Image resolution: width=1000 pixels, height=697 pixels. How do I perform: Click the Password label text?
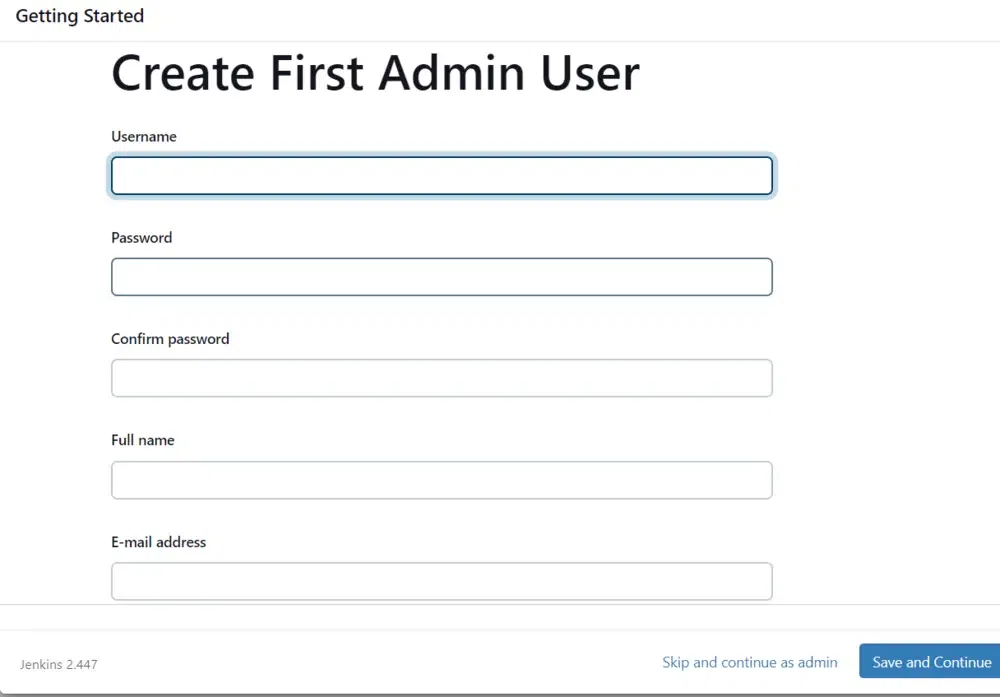pyautogui.click(x=141, y=238)
